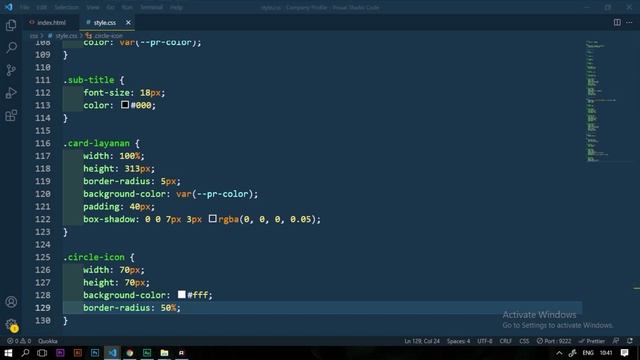
Task: Click the border-radius: 50% declaration
Action: (132, 308)
